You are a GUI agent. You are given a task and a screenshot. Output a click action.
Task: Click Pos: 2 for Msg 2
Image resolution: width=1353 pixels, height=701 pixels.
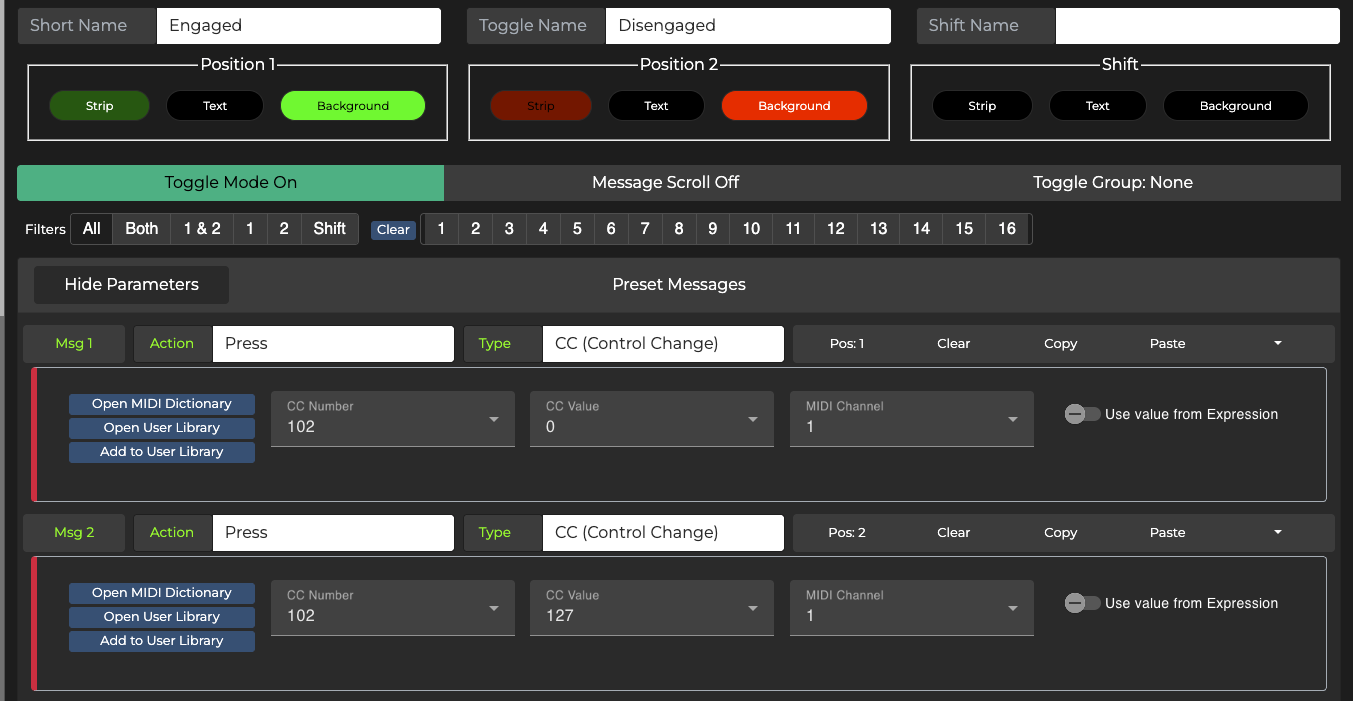[x=847, y=533]
